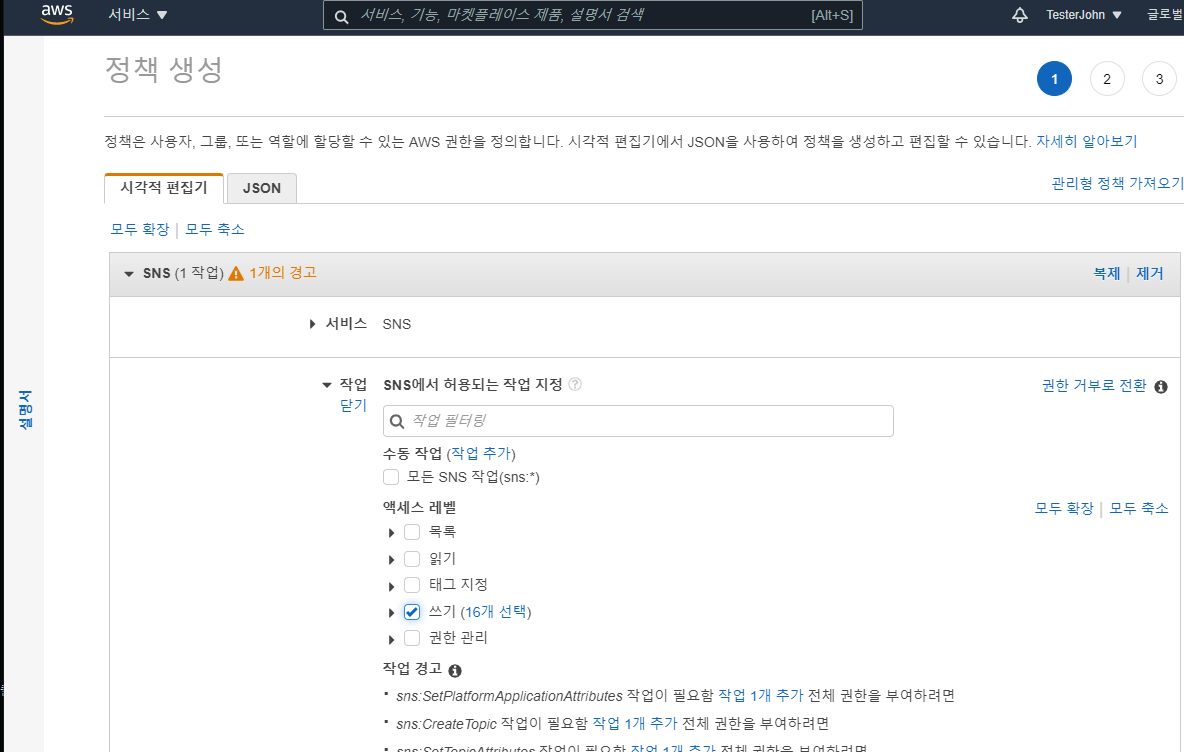The image size is (1184, 752).
Task: Click the 닫기 link under 작업
Action: [x=353, y=405]
